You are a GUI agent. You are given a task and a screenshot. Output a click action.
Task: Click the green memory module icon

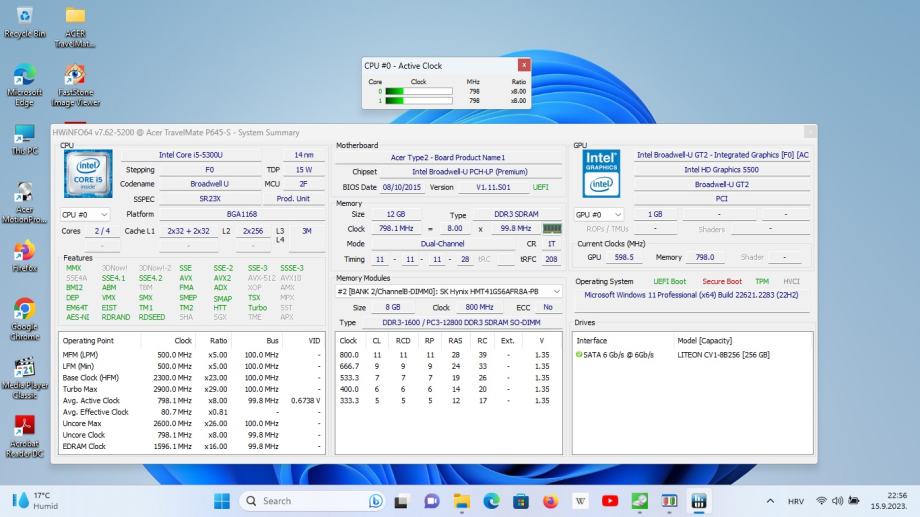pos(551,228)
